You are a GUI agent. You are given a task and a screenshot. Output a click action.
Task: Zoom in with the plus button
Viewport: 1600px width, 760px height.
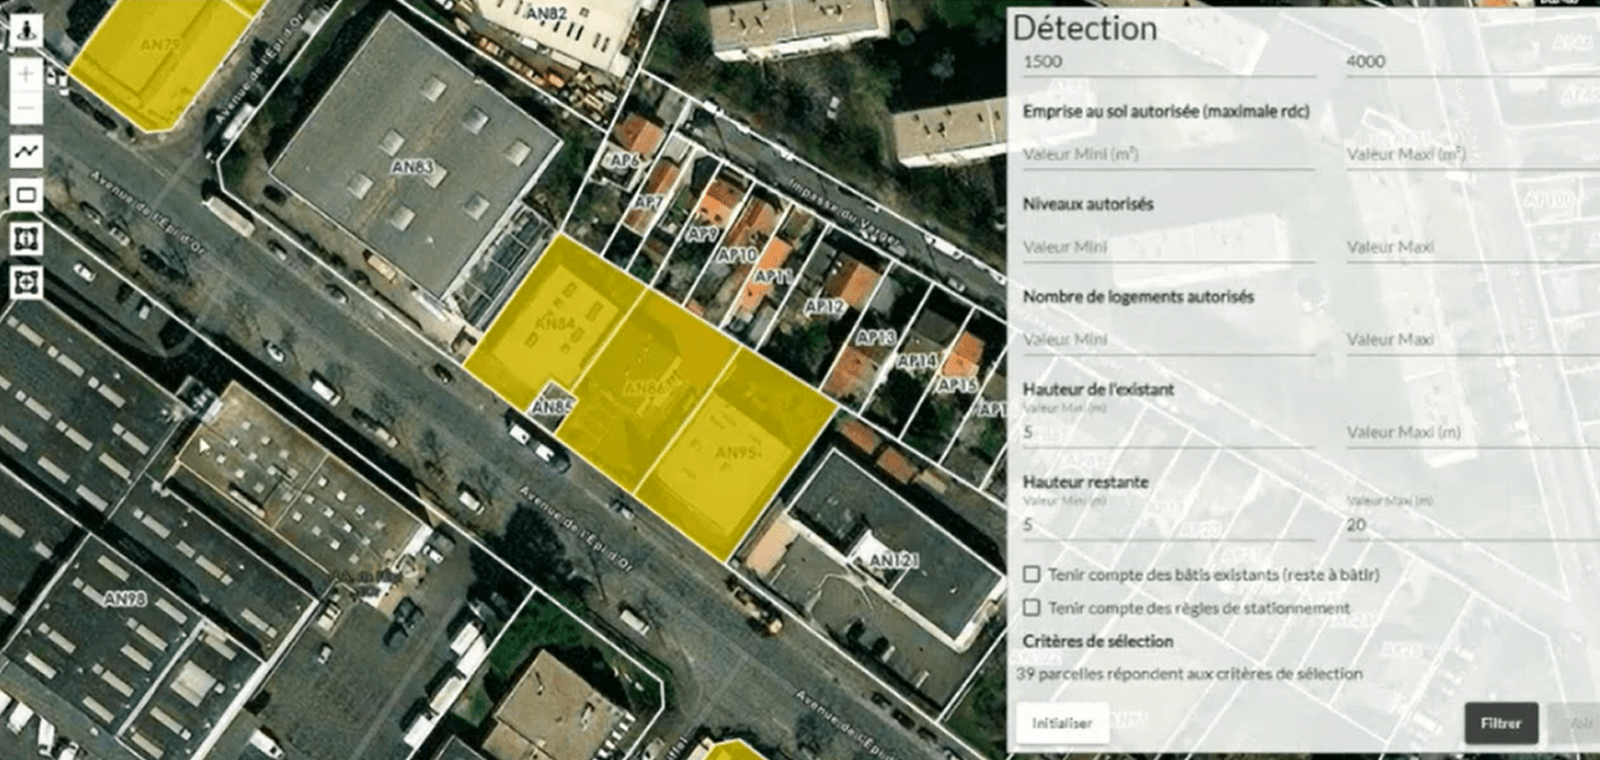click(26, 74)
